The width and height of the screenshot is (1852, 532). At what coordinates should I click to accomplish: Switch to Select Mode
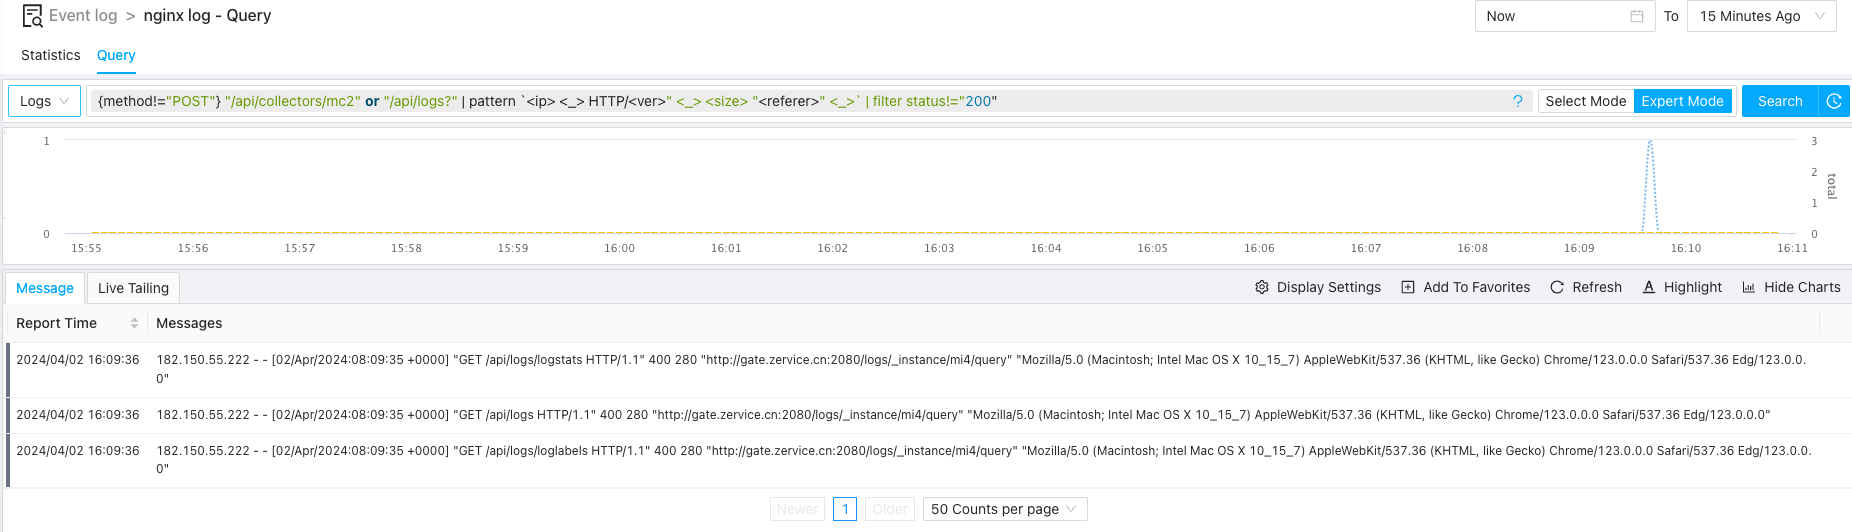point(1585,101)
